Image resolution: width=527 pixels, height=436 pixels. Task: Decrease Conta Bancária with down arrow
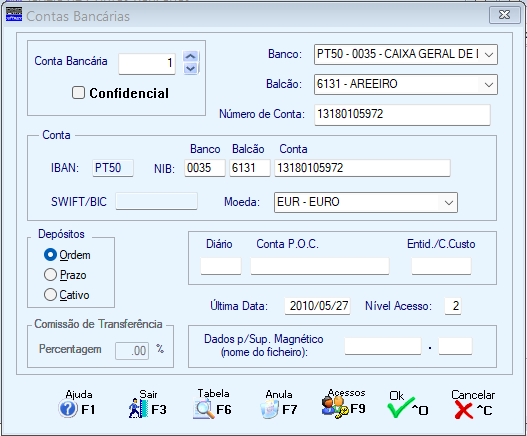coord(191,68)
